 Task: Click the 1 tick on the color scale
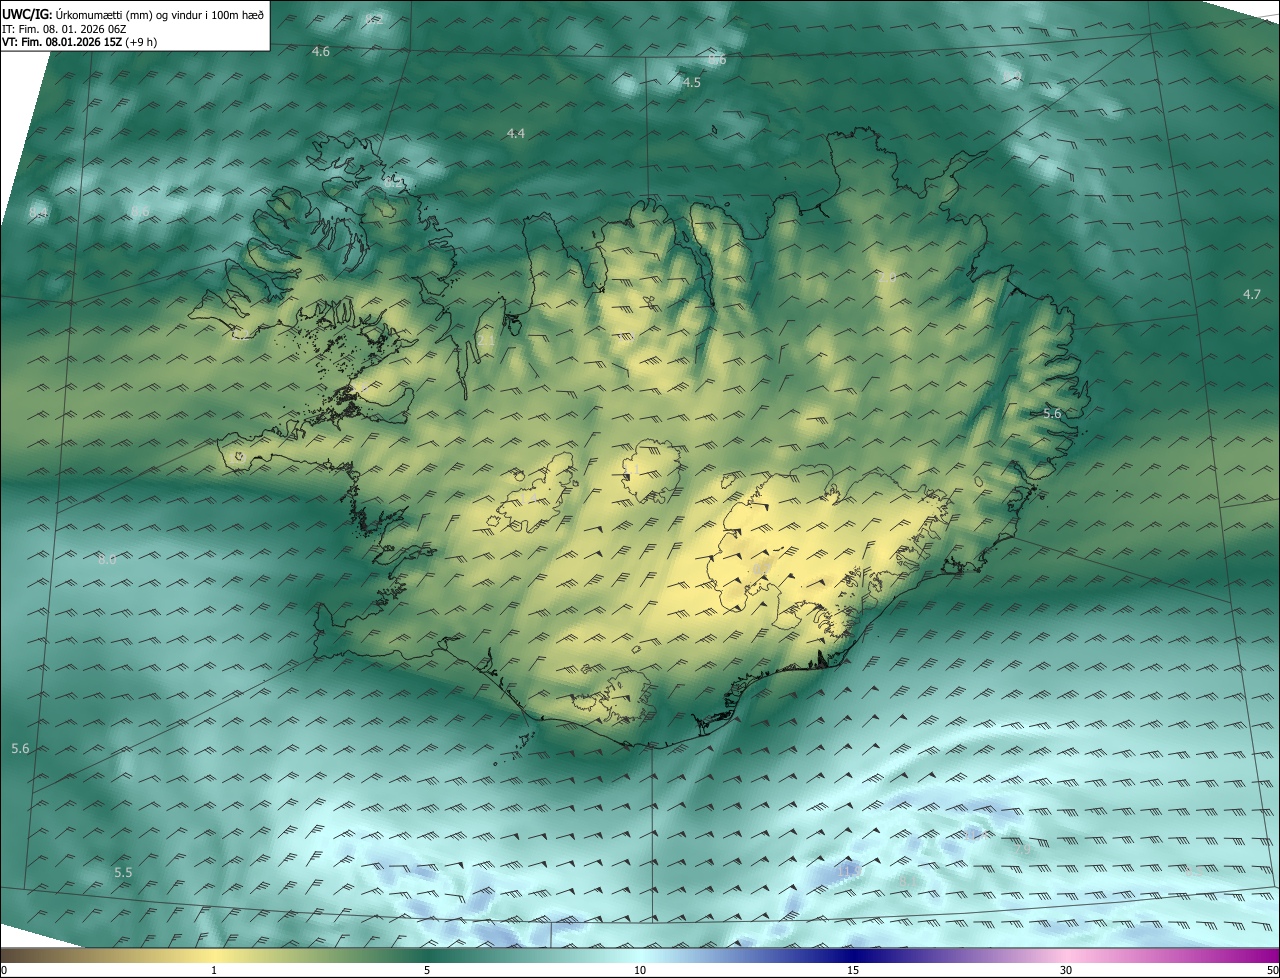tap(214, 970)
